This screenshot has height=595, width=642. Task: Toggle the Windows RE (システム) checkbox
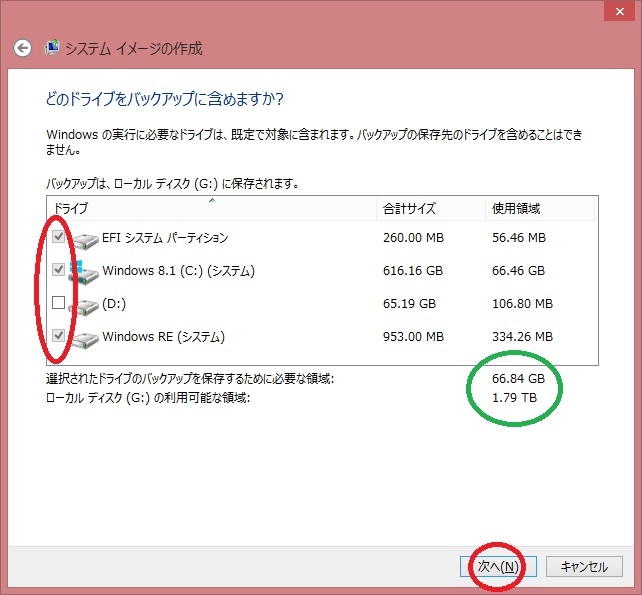(x=59, y=336)
